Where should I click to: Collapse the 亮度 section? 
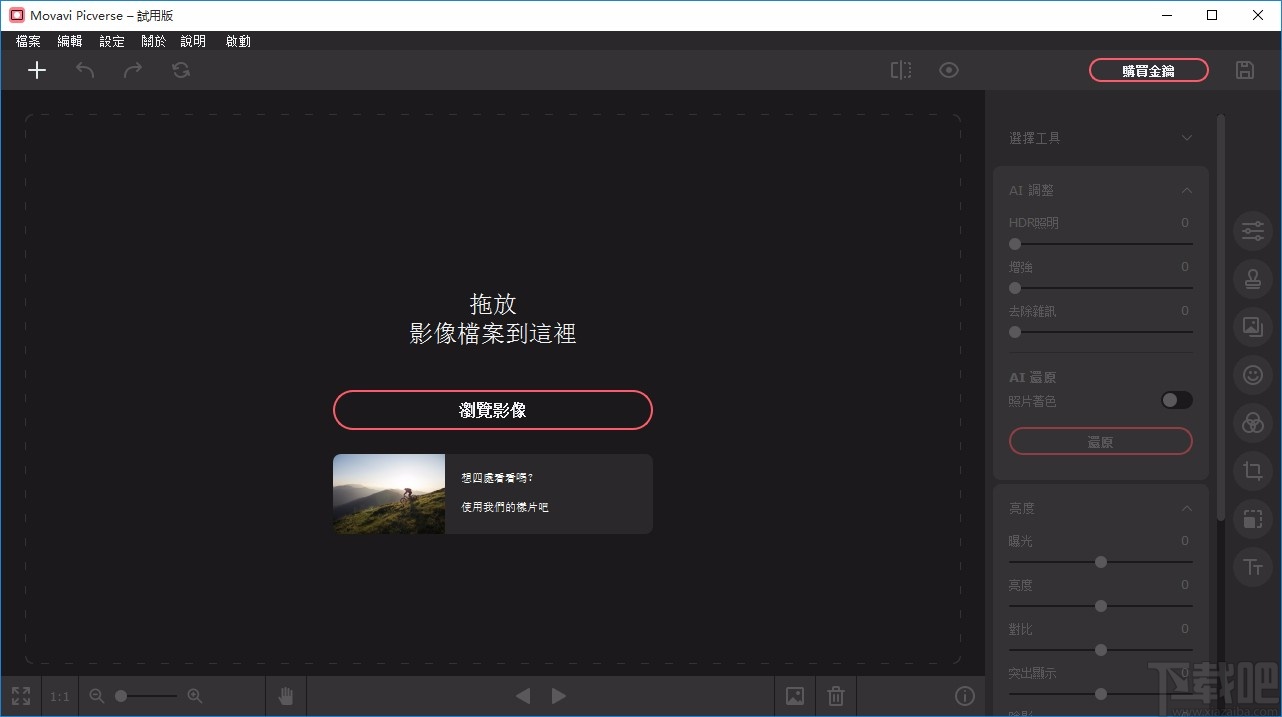click(1186, 507)
